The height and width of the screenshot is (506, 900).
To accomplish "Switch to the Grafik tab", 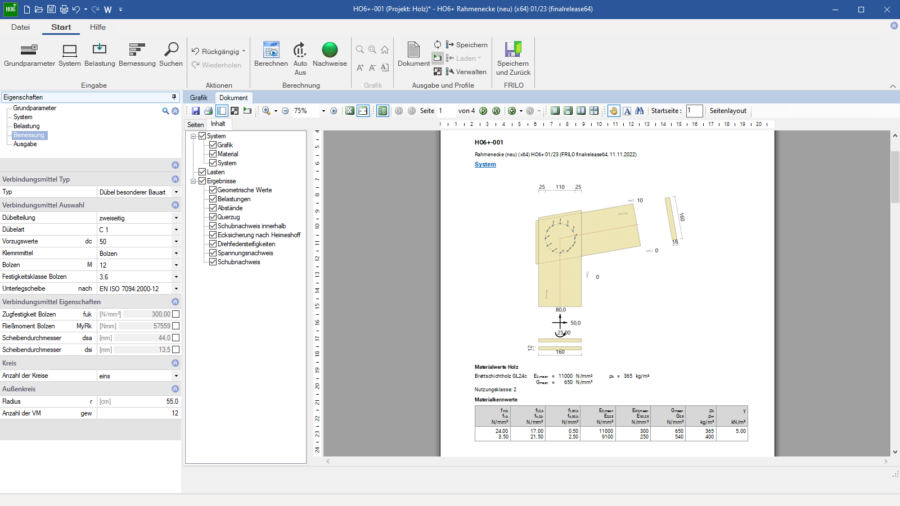I will pyautogui.click(x=198, y=98).
